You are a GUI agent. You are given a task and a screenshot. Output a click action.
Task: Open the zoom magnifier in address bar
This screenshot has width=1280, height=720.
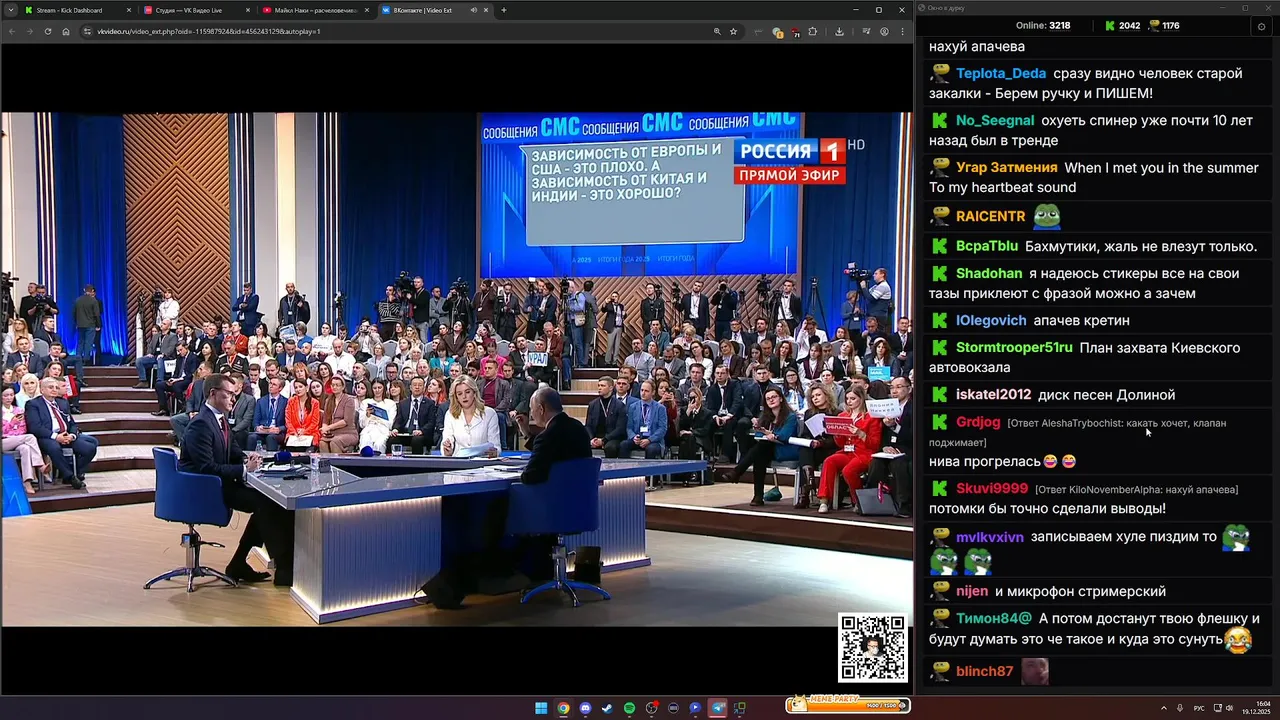pos(717,31)
